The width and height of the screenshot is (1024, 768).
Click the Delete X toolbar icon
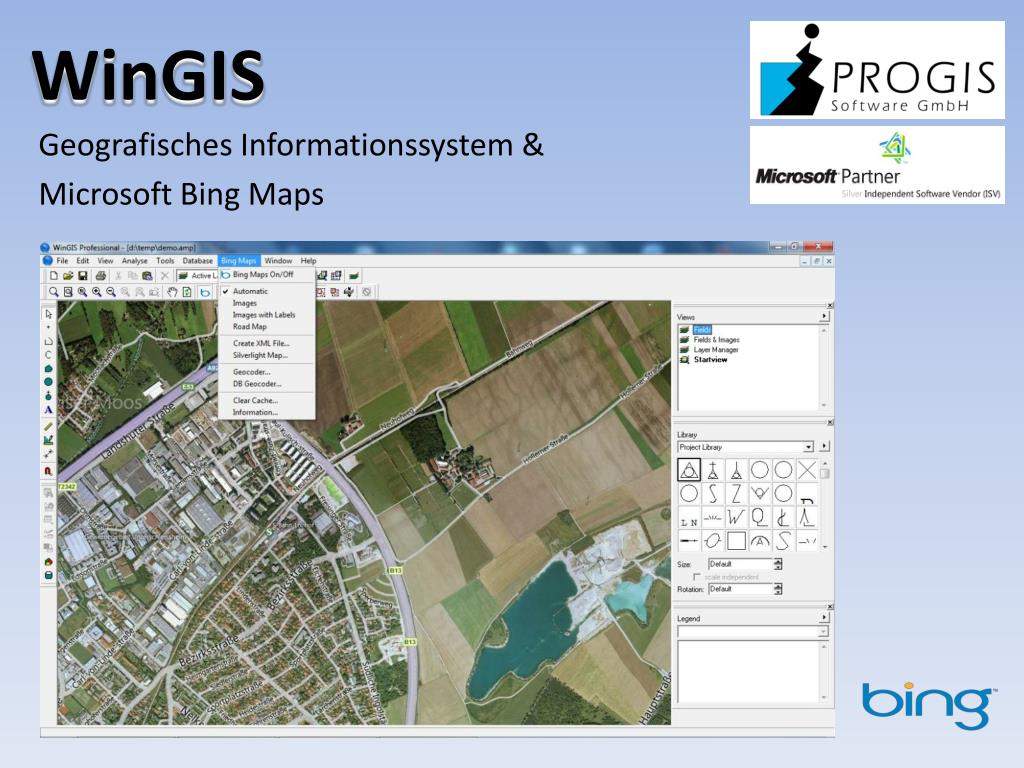[x=165, y=276]
